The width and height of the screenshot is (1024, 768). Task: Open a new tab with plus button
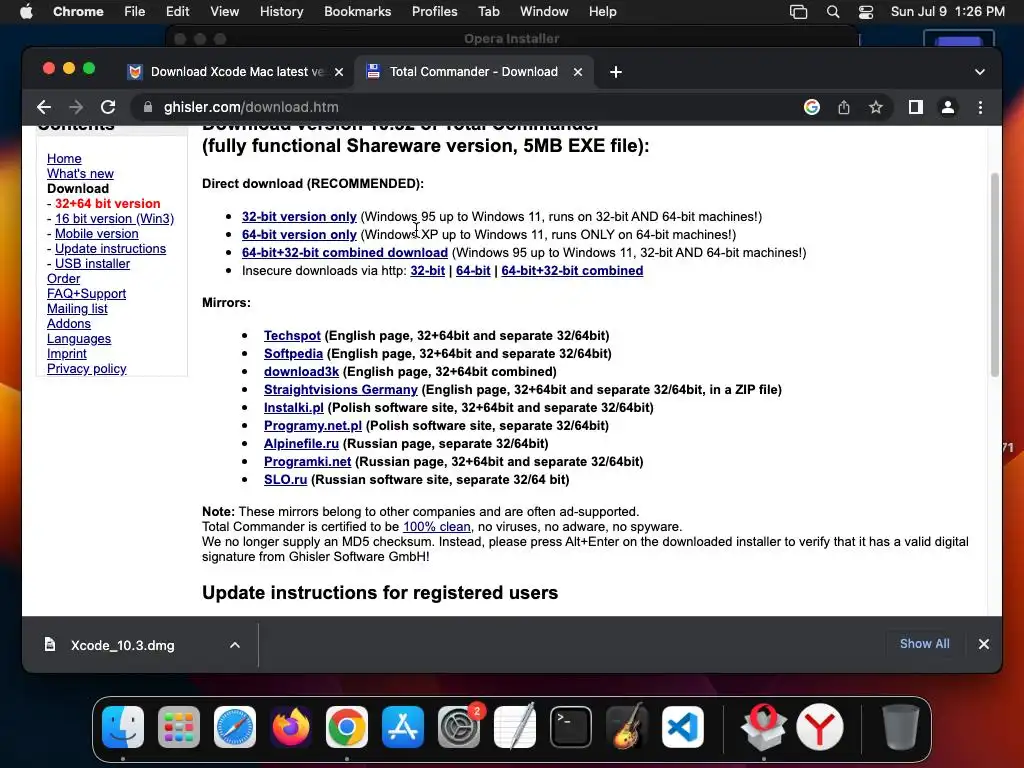[x=616, y=72]
